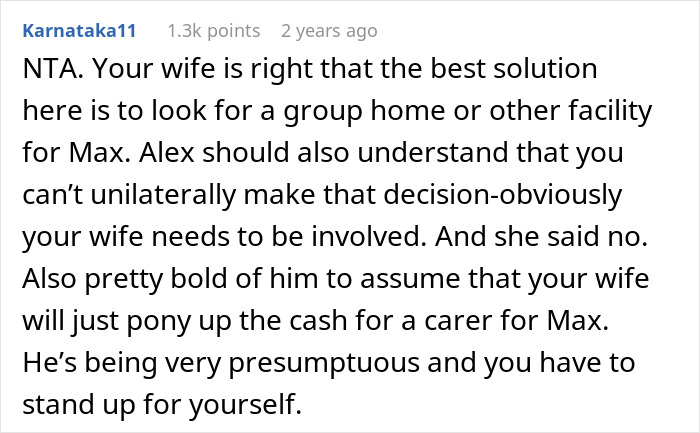Image resolution: width=700 pixels, height=433 pixels.
Task: Click the words 'carer for Max.'
Action: (x=517, y=321)
